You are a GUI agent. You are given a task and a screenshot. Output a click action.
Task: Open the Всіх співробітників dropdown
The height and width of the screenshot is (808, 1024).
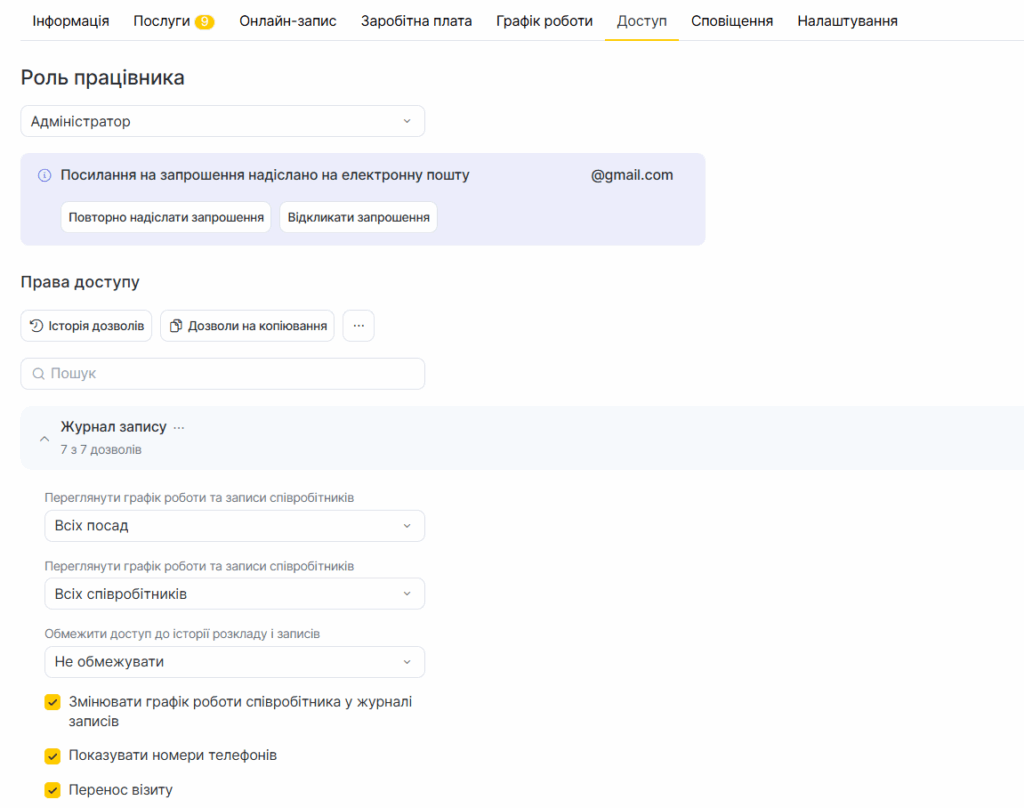coord(234,594)
